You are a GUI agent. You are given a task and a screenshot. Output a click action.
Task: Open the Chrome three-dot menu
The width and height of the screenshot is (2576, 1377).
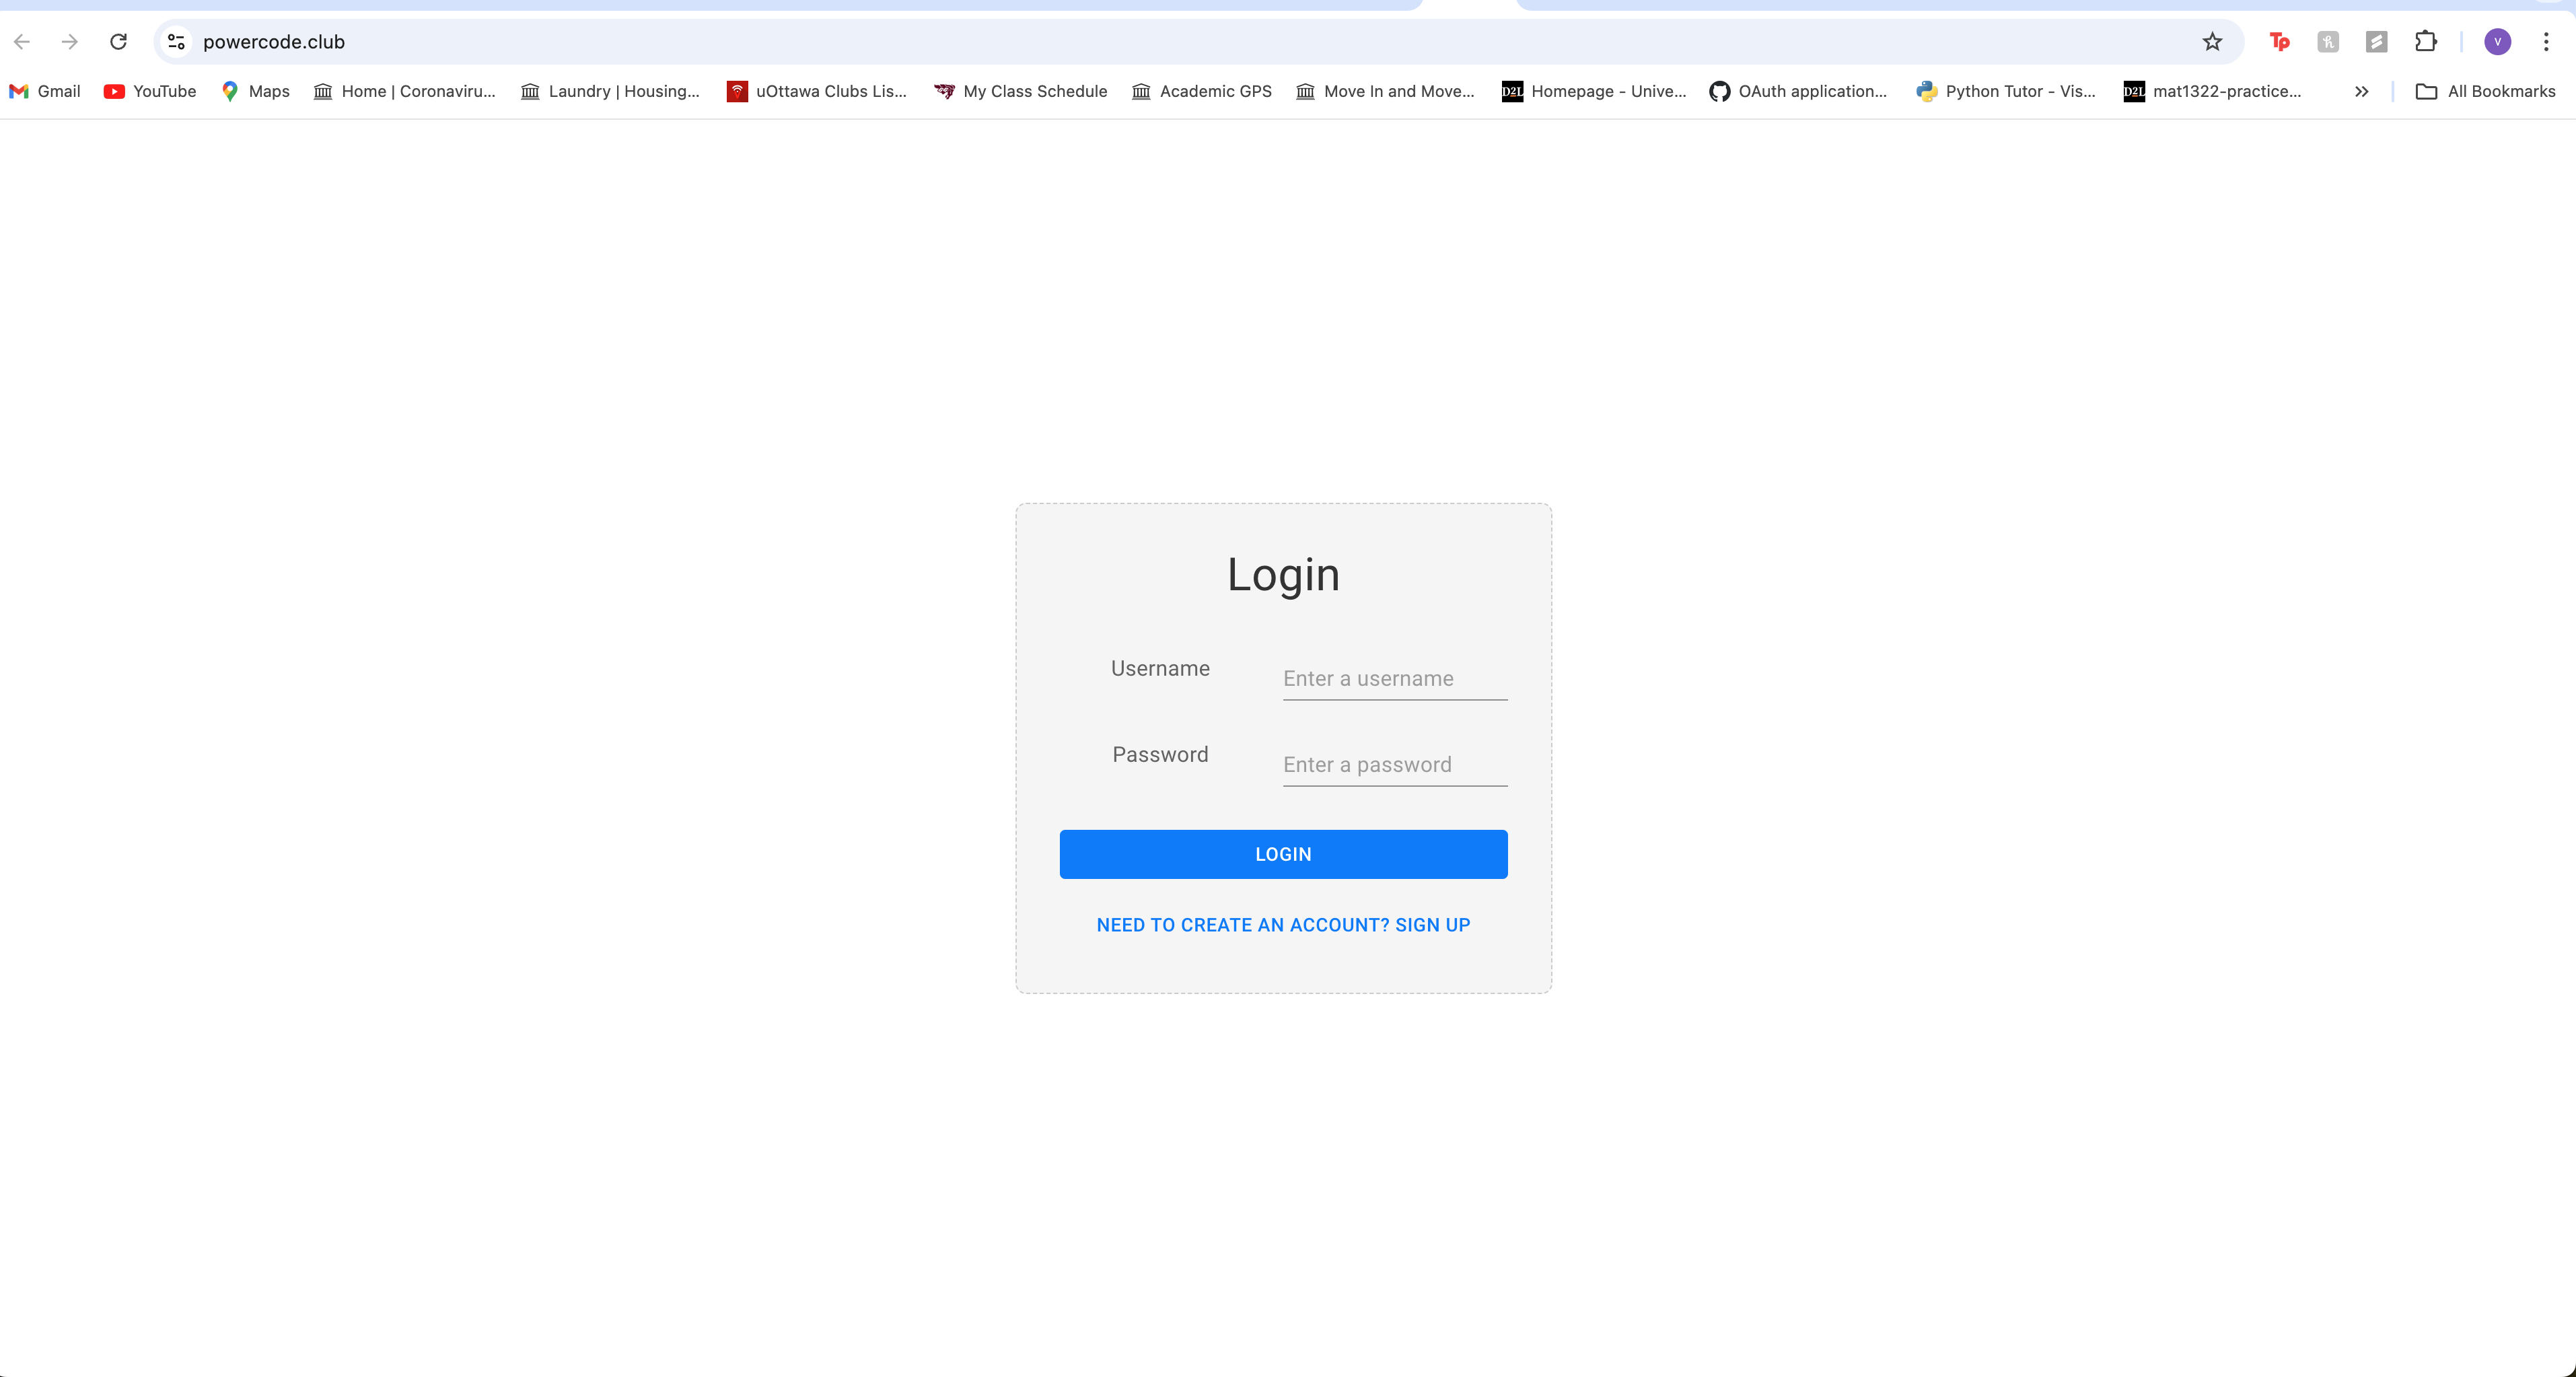[x=2546, y=41]
